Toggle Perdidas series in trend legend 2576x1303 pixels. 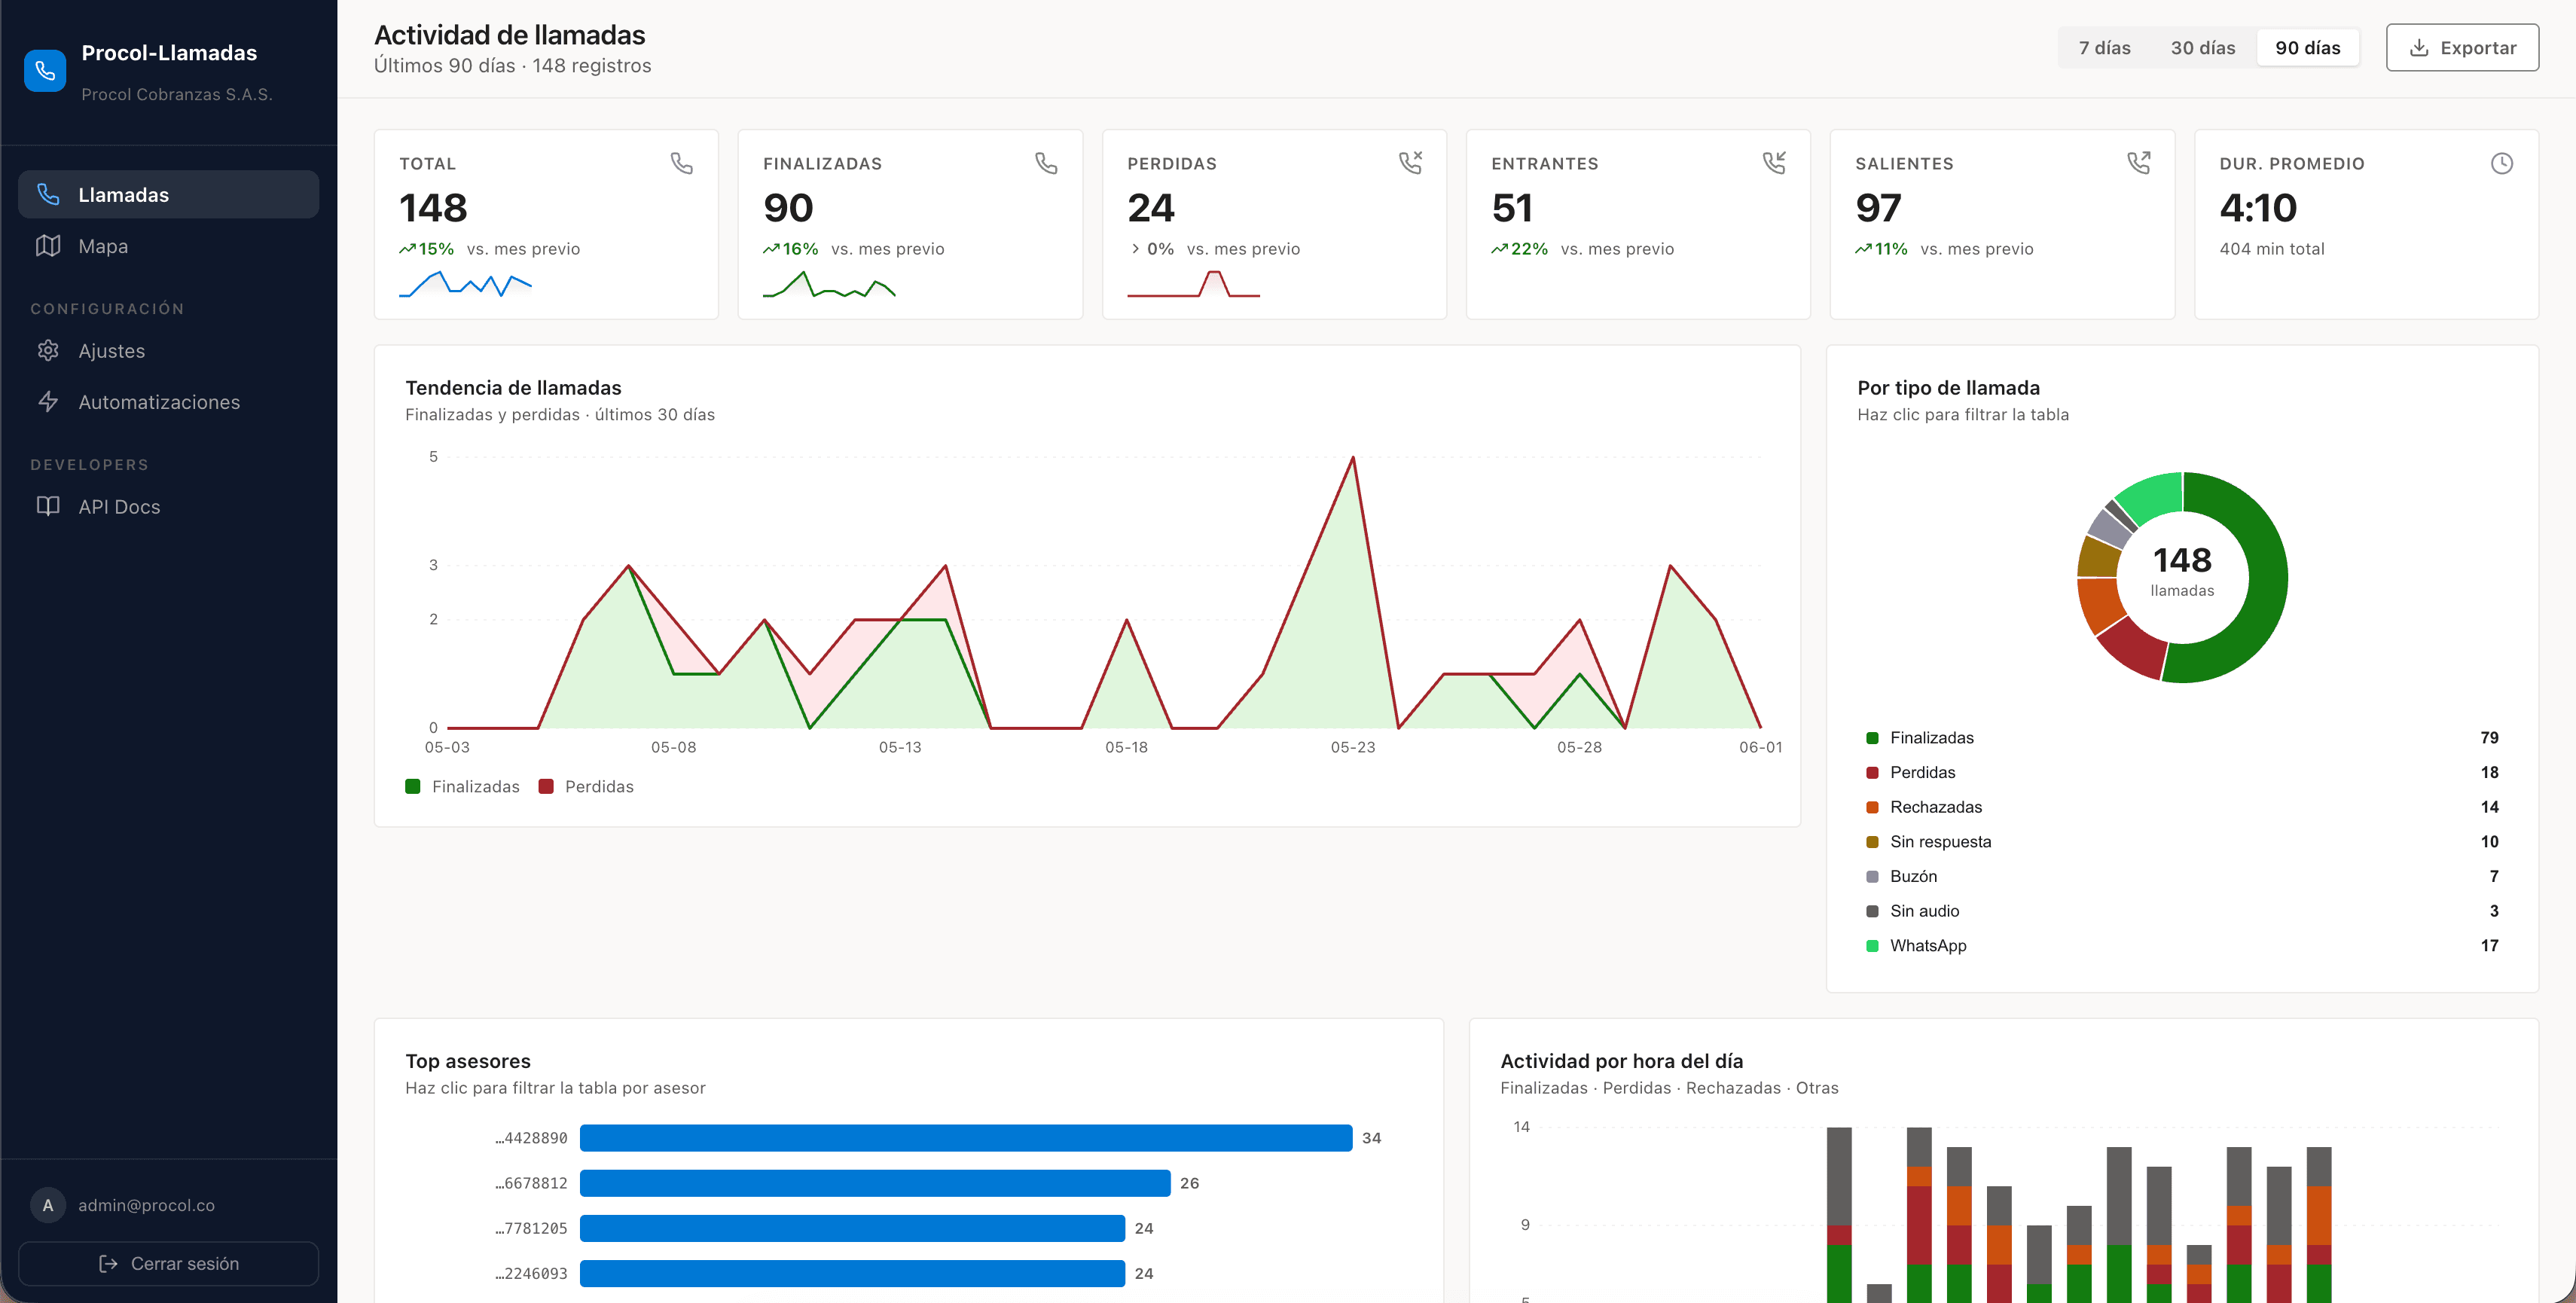point(586,787)
